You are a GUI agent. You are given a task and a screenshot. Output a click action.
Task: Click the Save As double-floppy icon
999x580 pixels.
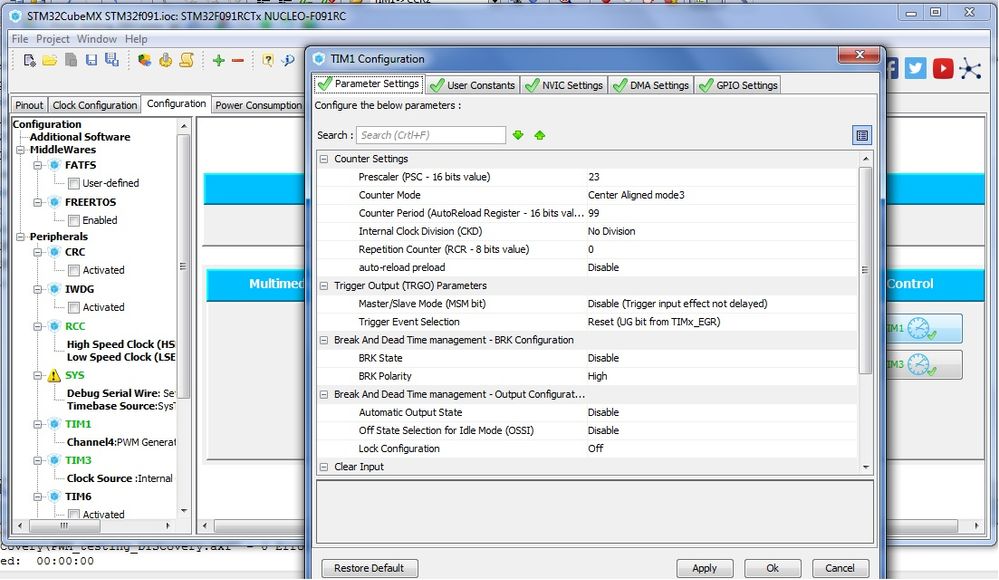point(112,60)
